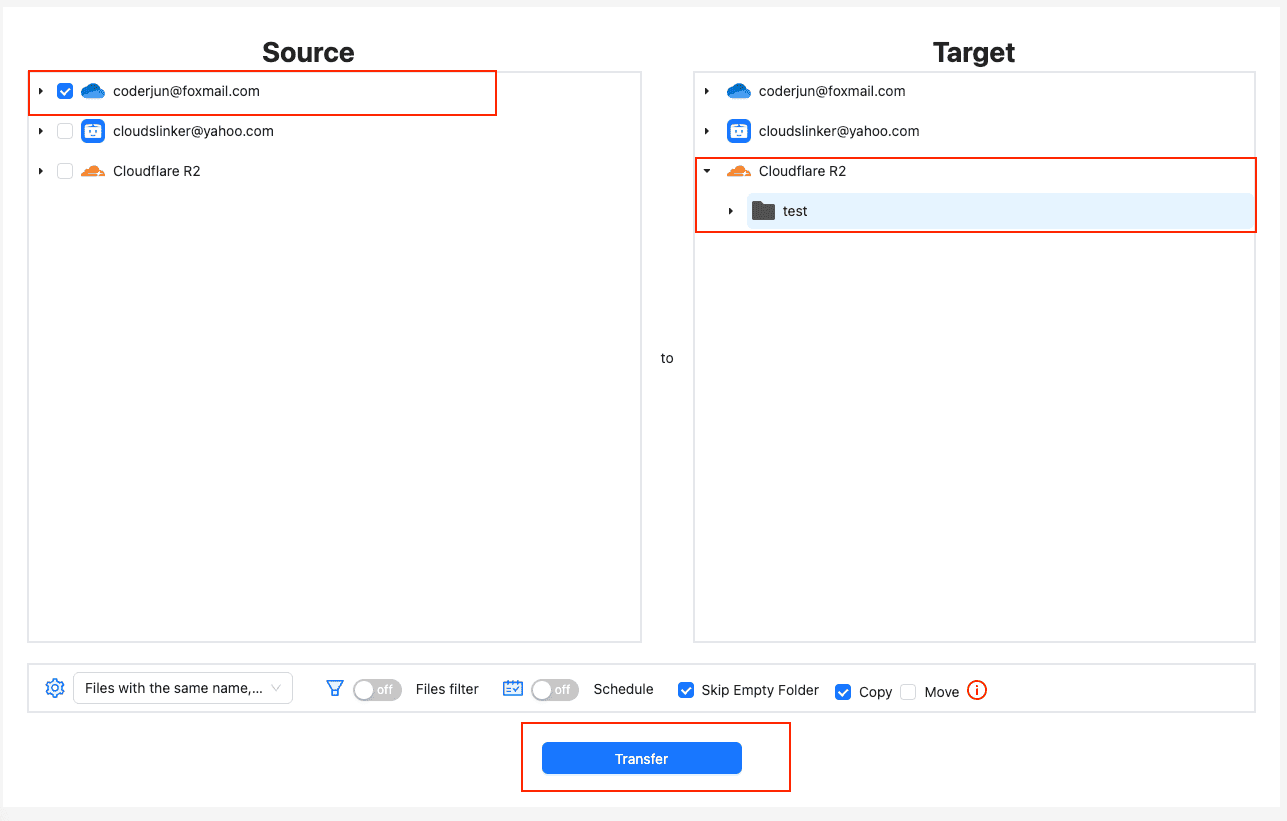
Task: Click the settings gear icon
Action: tap(55, 688)
